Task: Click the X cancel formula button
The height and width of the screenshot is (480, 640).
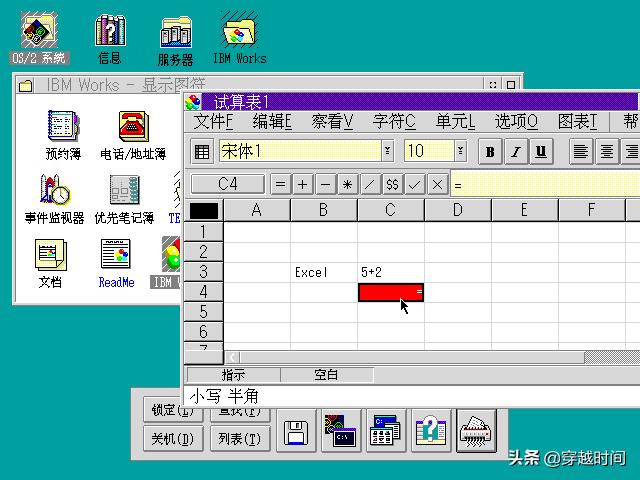Action: coord(436,184)
